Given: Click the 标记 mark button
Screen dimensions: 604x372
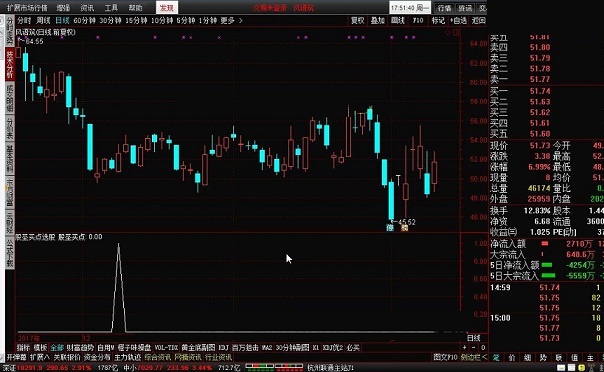Looking at the screenshot, I should click(x=438, y=20).
